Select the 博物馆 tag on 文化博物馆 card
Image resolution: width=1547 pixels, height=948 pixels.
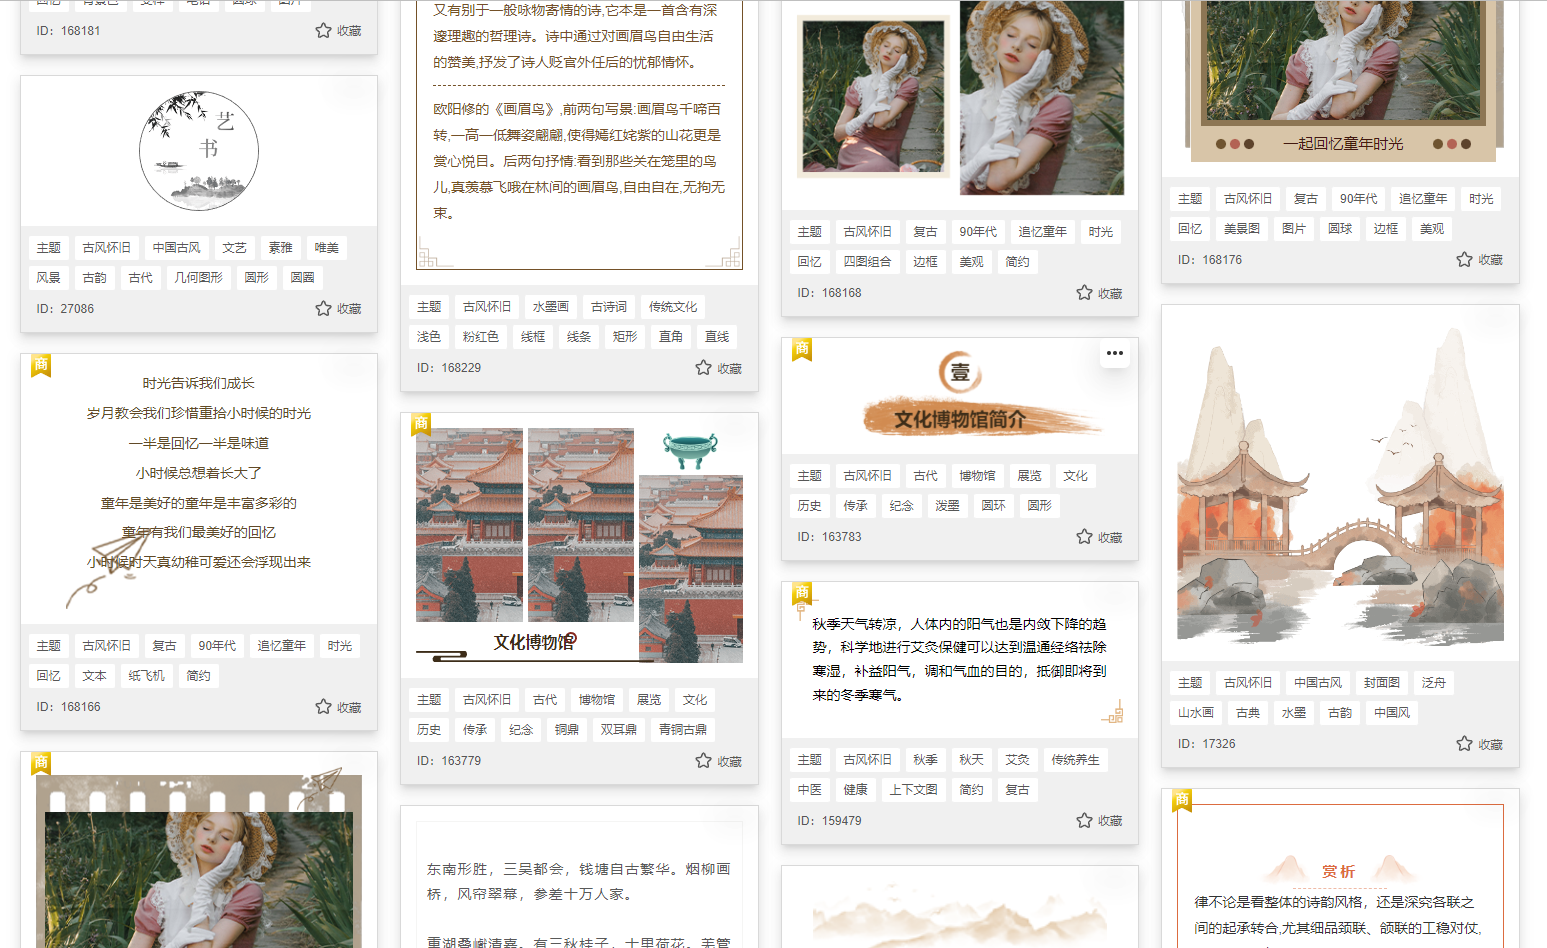tap(597, 699)
